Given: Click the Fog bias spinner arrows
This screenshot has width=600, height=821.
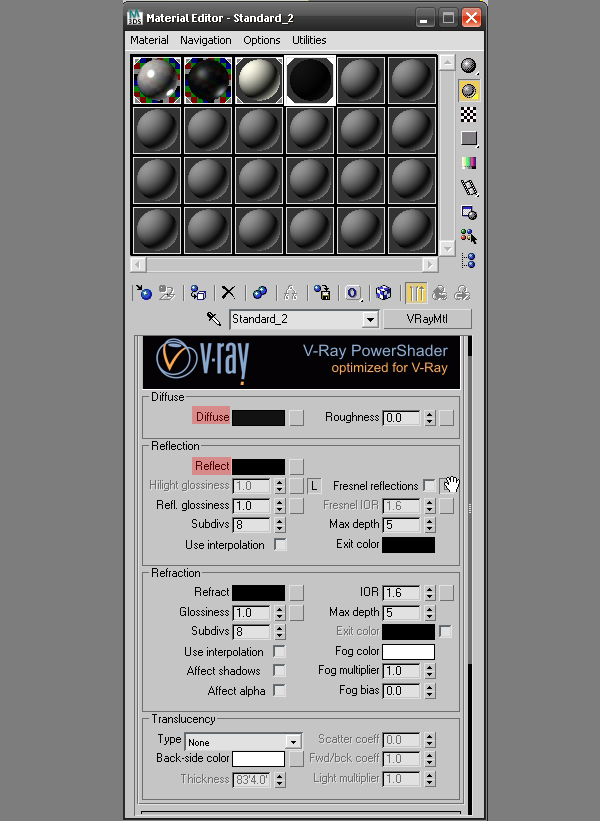Looking at the screenshot, I should coord(430,691).
